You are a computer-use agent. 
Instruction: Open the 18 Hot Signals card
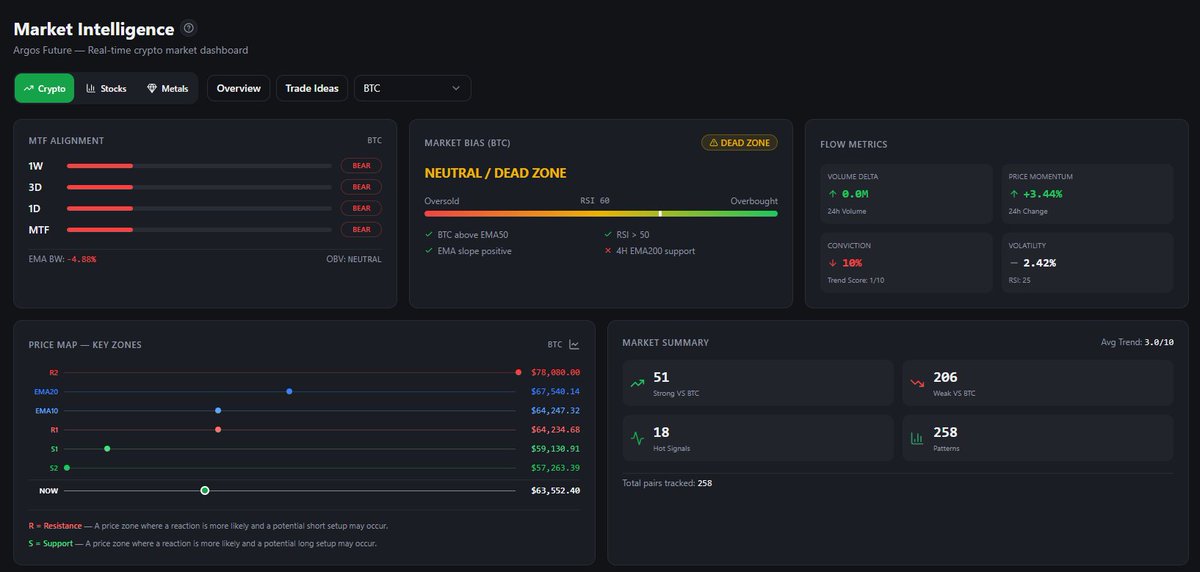coord(758,438)
